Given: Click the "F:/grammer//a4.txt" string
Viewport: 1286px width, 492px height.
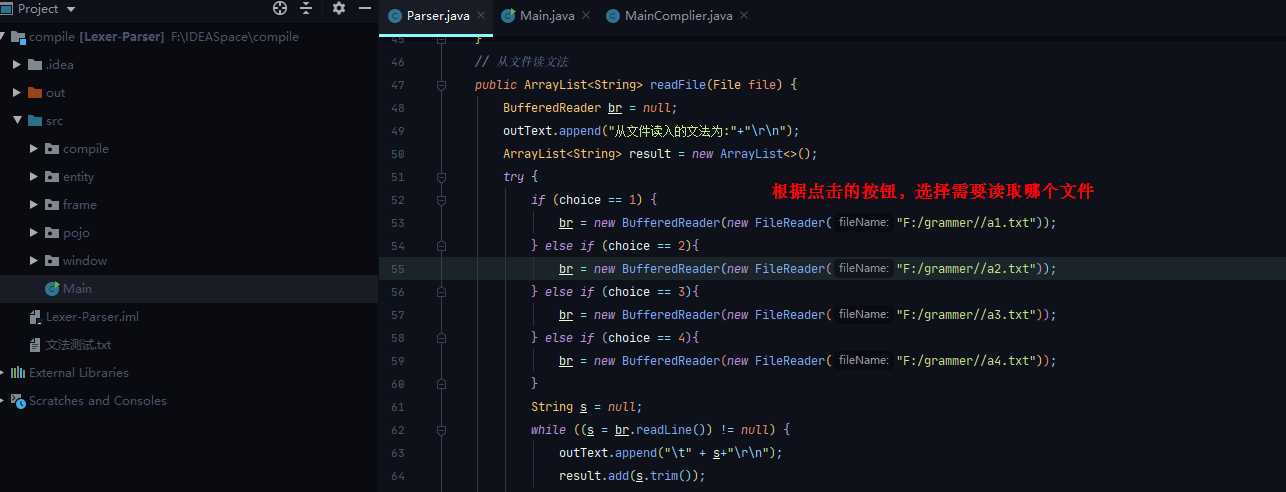Looking at the screenshot, I should point(968,361).
